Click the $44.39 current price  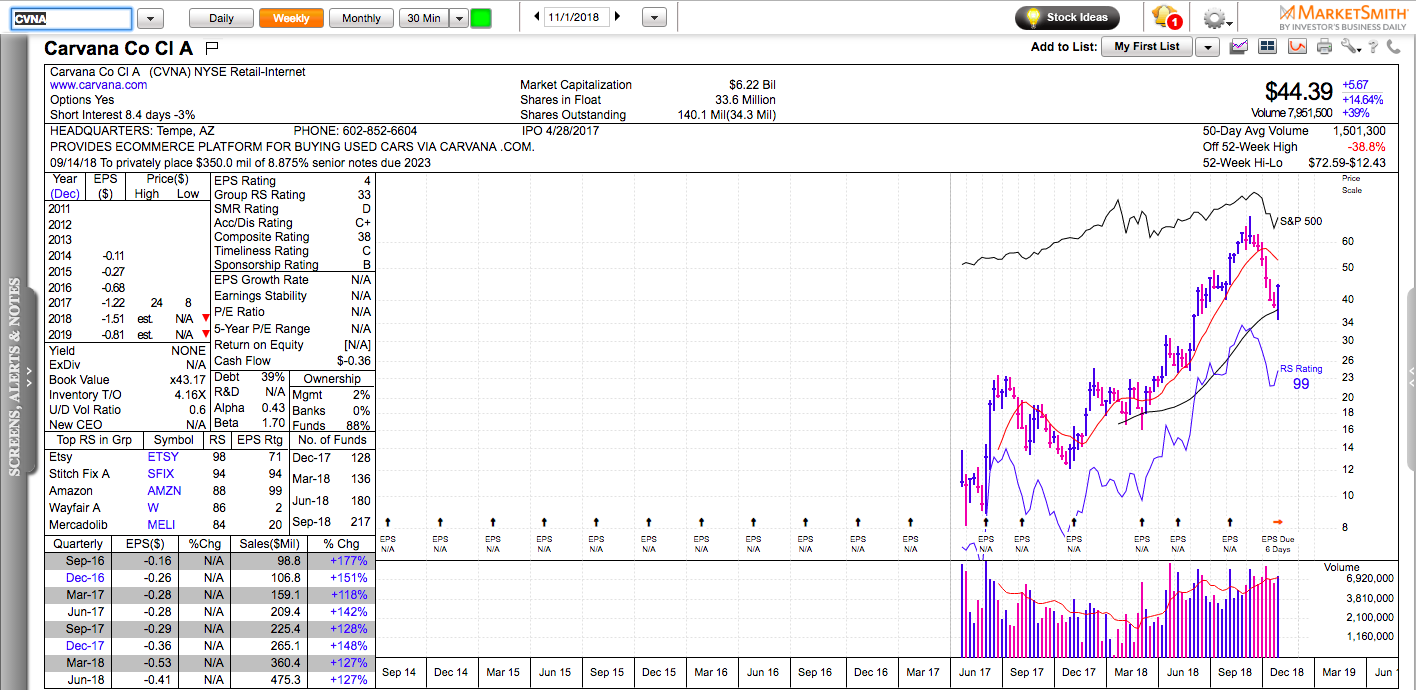point(1299,92)
